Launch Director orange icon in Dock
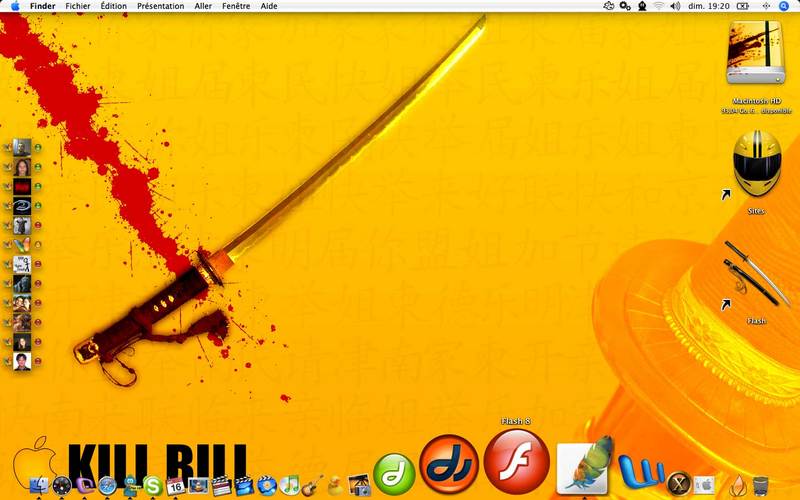 pyautogui.click(x=449, y=464)
